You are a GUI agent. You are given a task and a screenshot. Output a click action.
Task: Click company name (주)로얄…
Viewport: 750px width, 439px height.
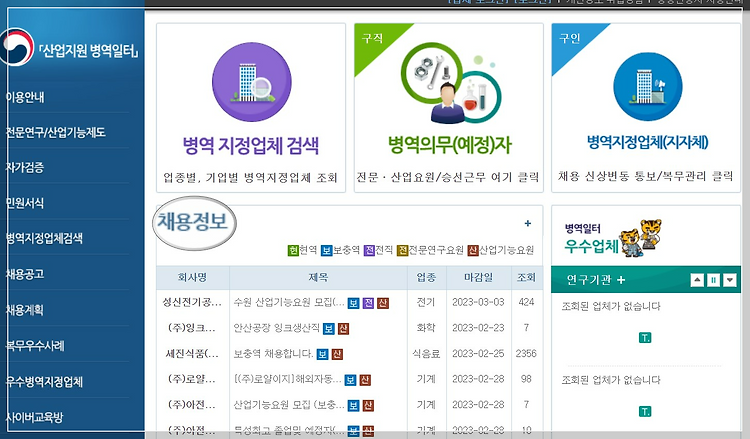coord(192,379)
